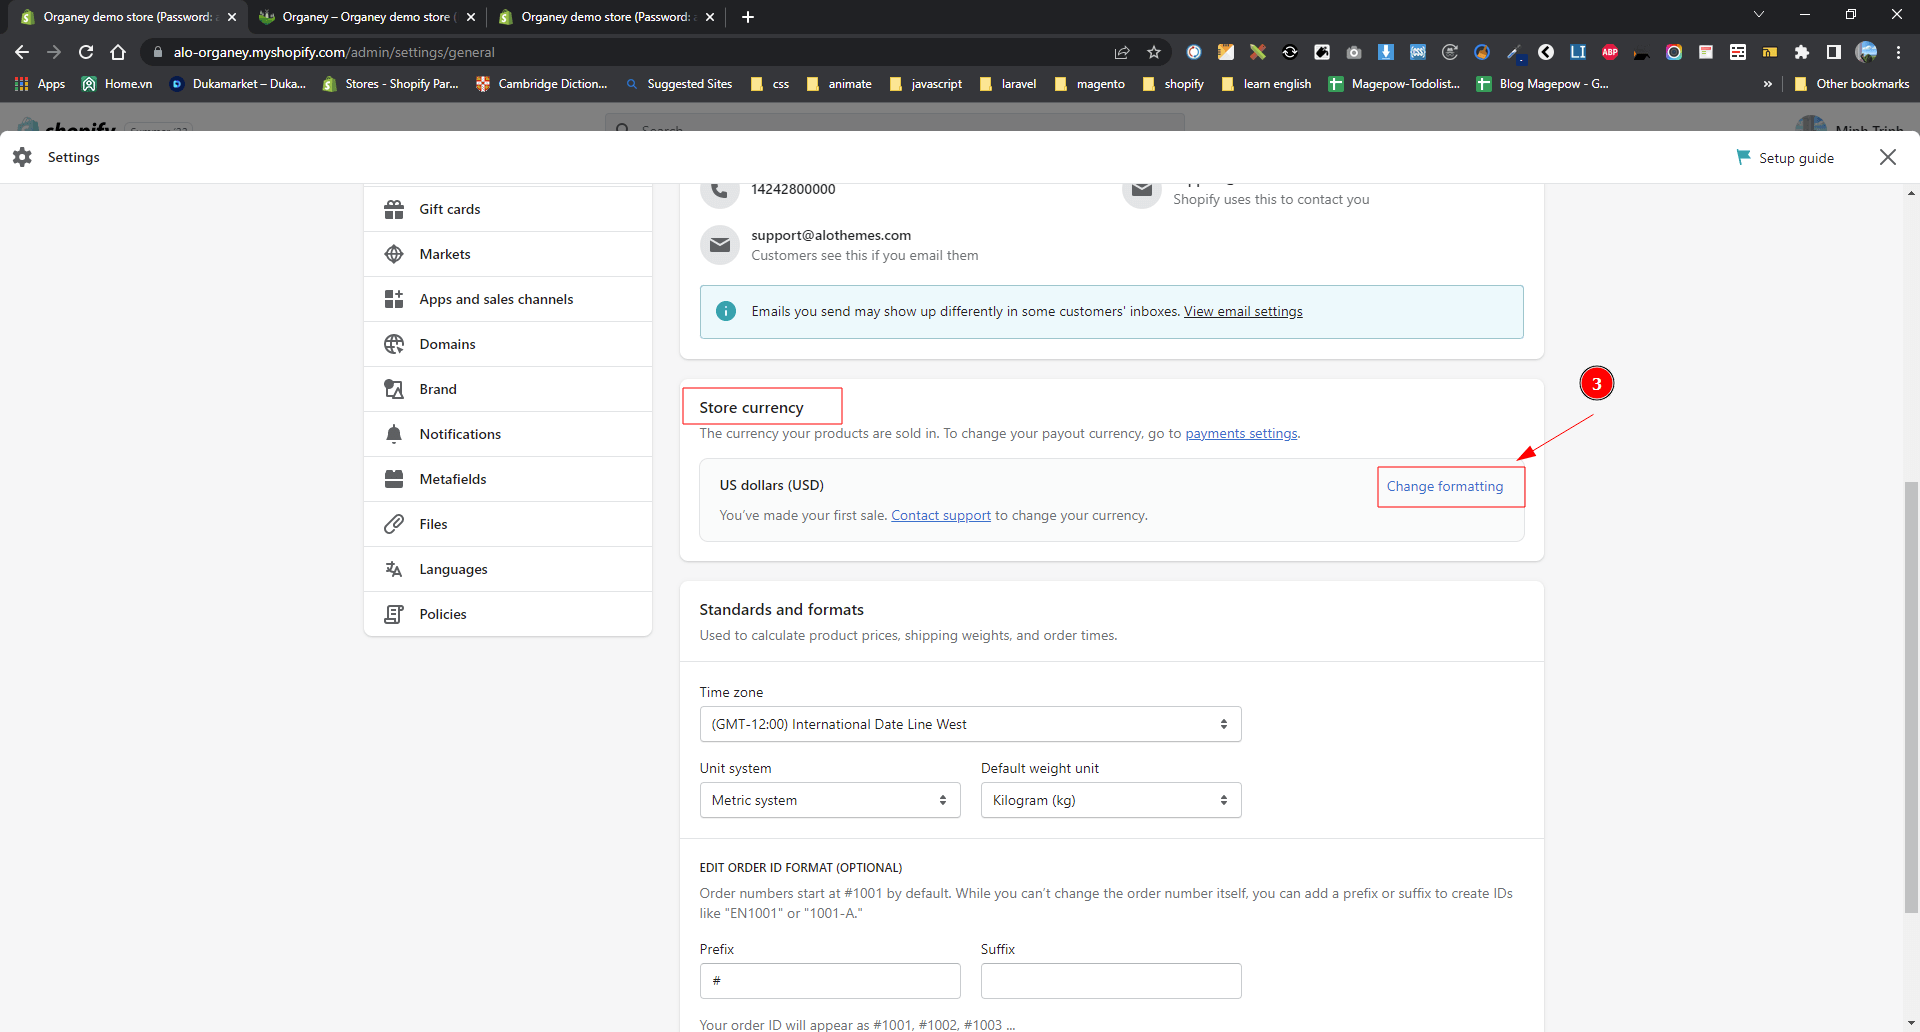Click the Gift cards icon in sidebar
Screen dimensions: 1920x1032
[394, 209]
